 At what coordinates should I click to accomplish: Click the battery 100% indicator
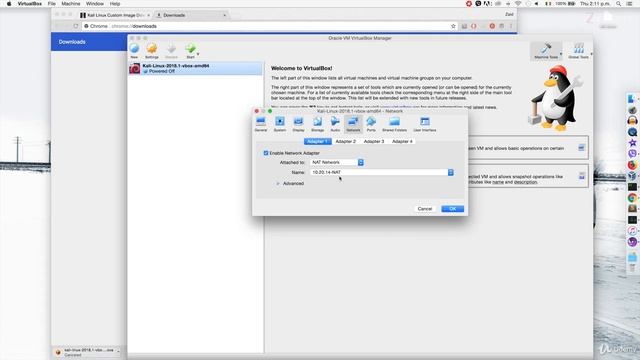tap(565, 4)
